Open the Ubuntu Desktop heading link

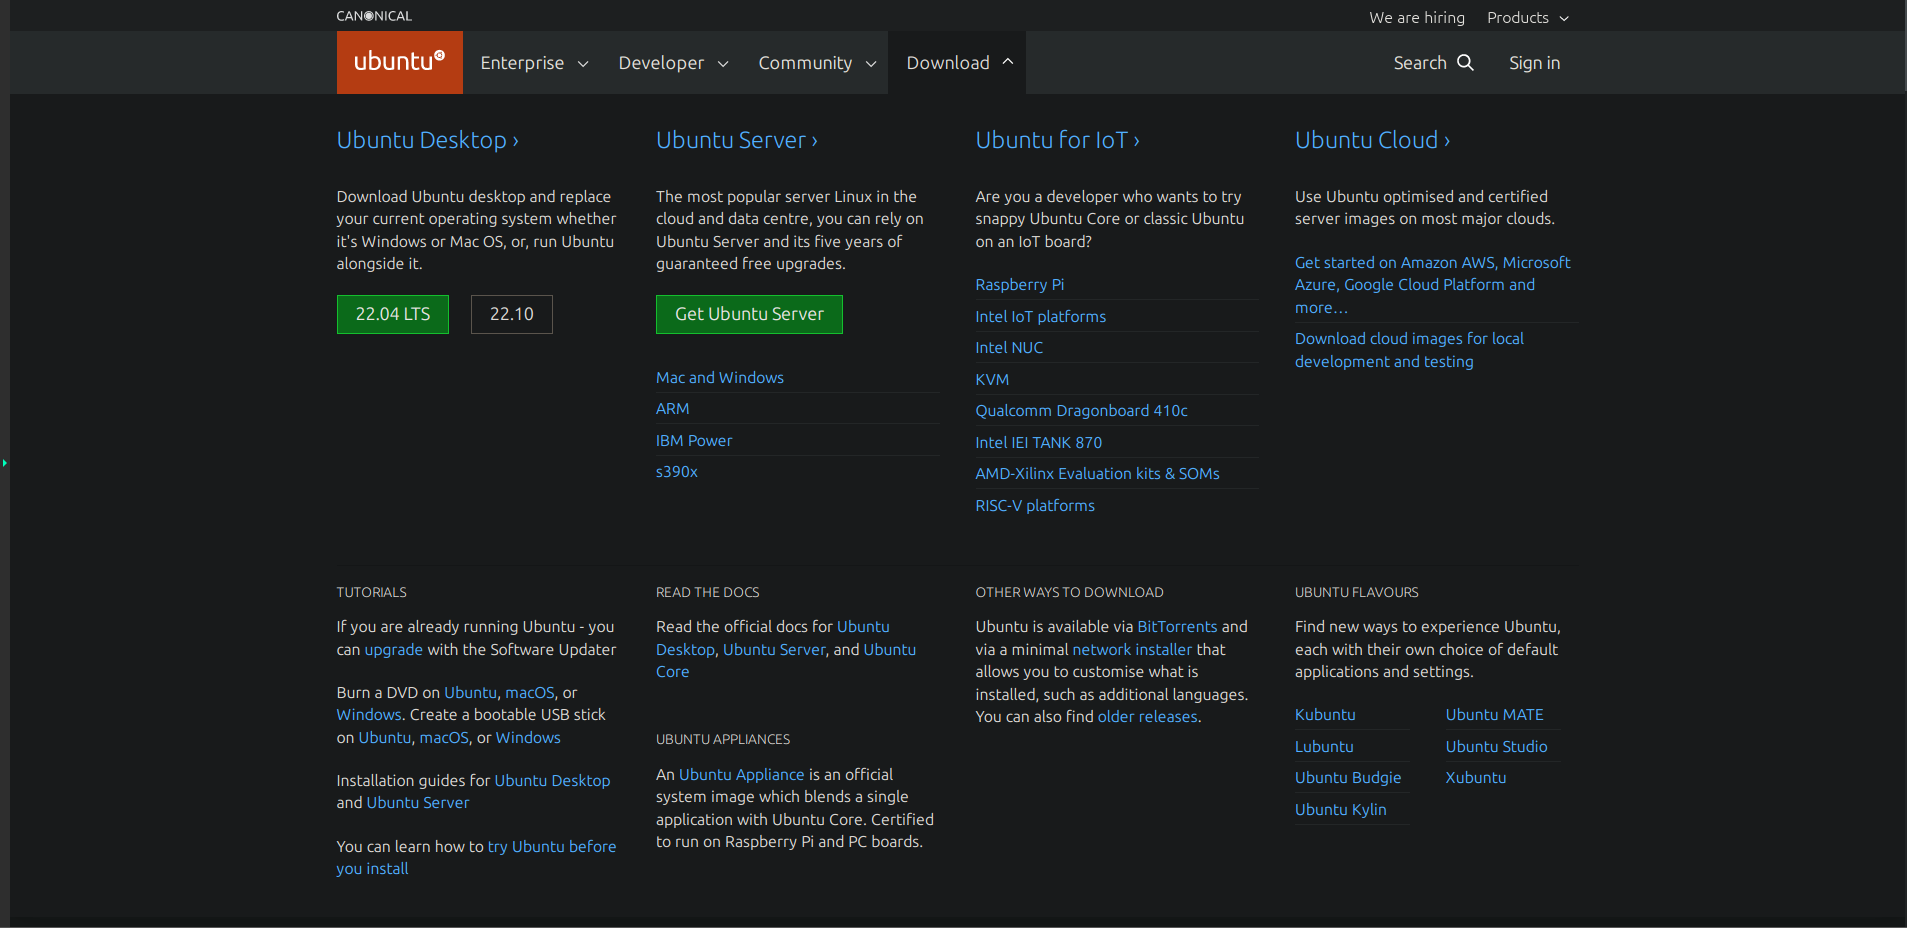(x=427, y=140)
